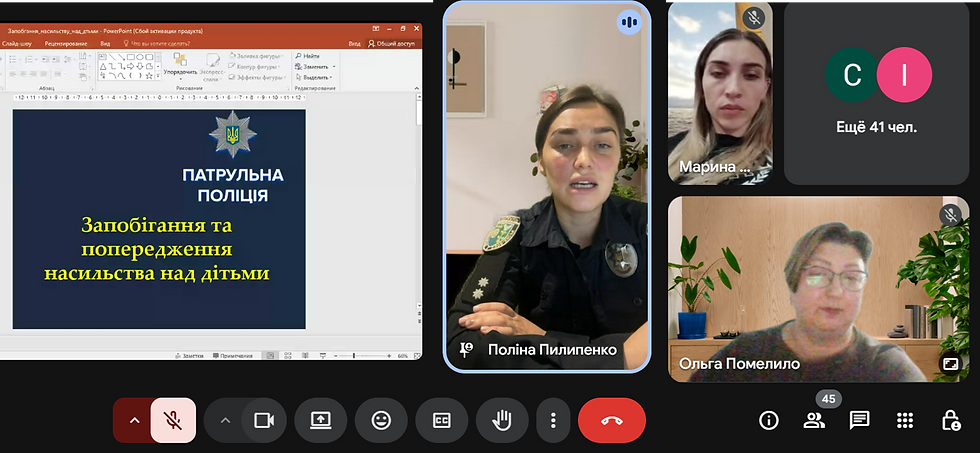Open chat with everyone
This screenshot has height=453, width=980.
pyautogui.click(x=860, y=421)
